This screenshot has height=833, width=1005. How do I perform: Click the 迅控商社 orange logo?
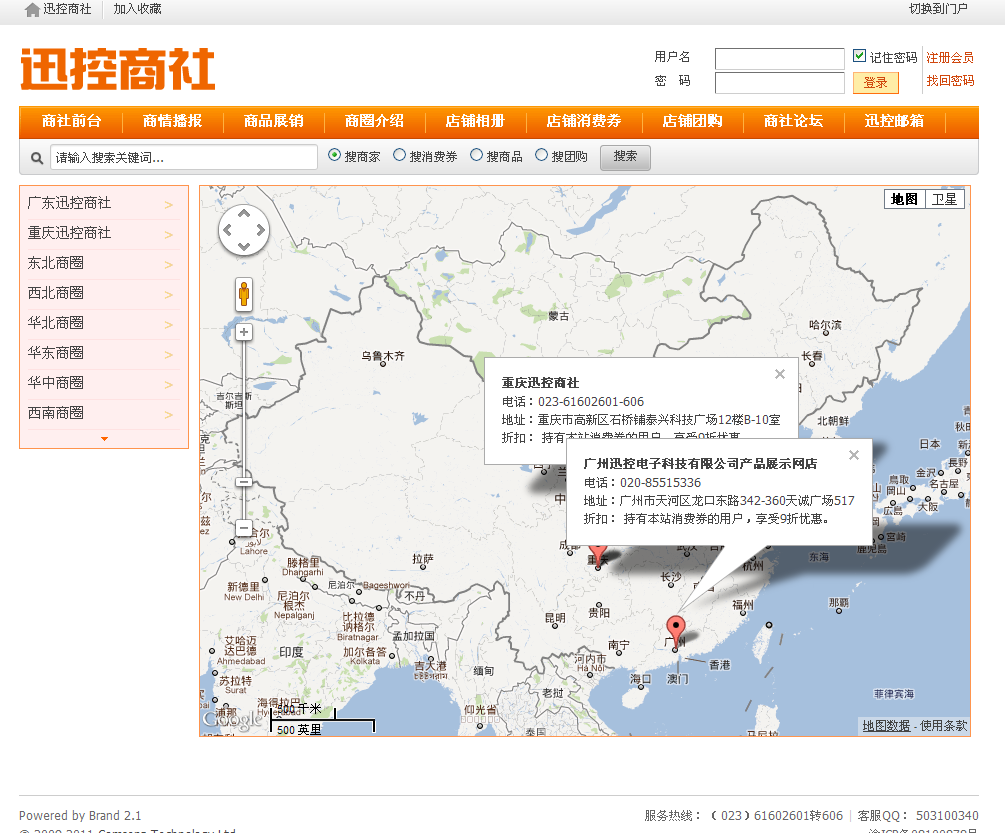(x=118, y=69)
